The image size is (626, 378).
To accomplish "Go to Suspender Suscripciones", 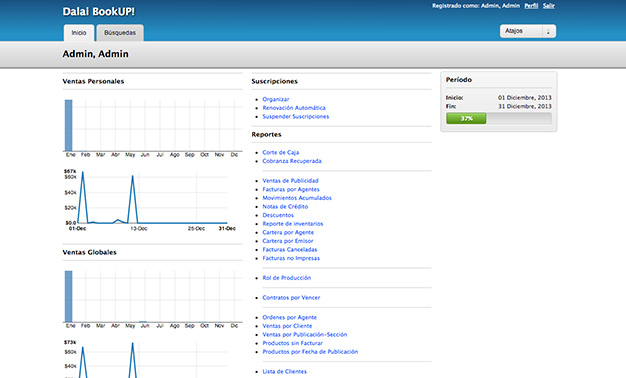I will [296, 117].
